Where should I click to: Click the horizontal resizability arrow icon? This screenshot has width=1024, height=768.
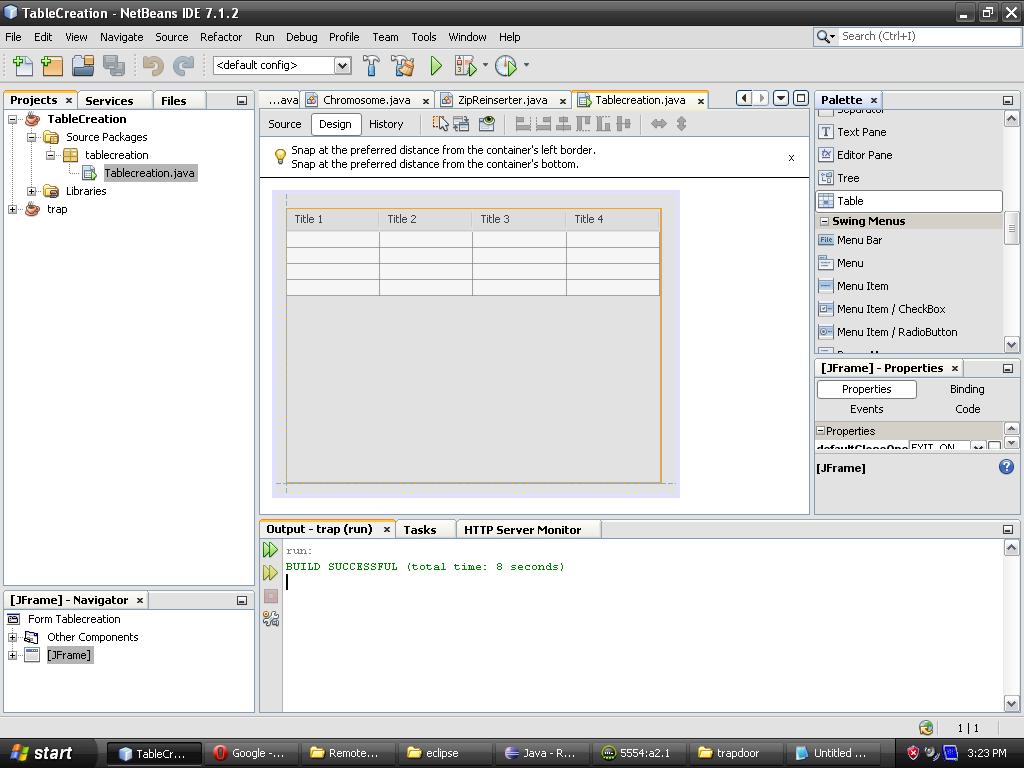coord(658,123)
